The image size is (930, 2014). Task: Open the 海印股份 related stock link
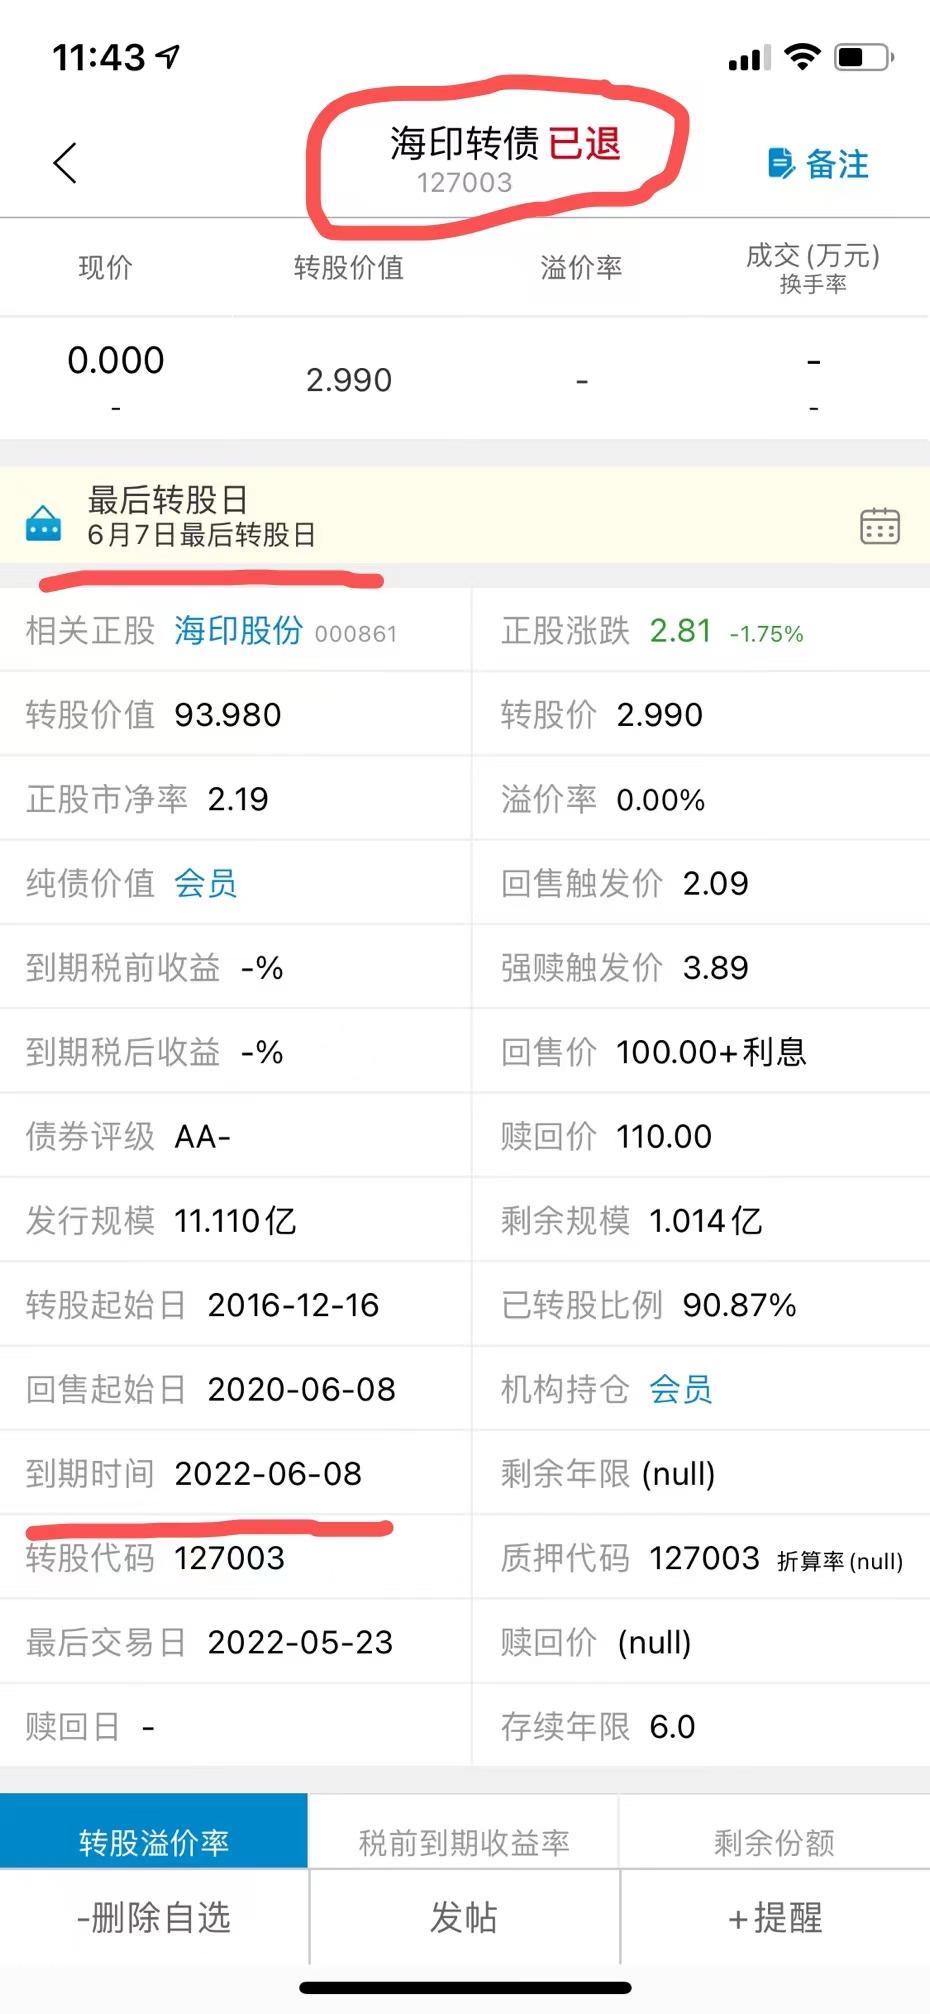(238, 630)
